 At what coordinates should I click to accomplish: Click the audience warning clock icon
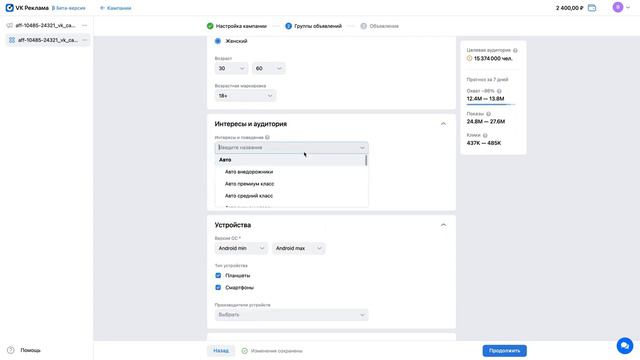[x=469, y=58]
